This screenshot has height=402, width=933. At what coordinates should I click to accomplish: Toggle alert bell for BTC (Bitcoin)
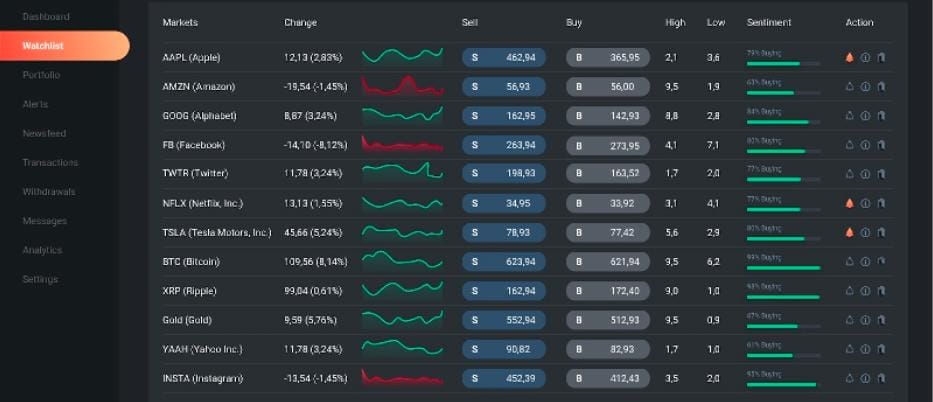tap(850, 262)
